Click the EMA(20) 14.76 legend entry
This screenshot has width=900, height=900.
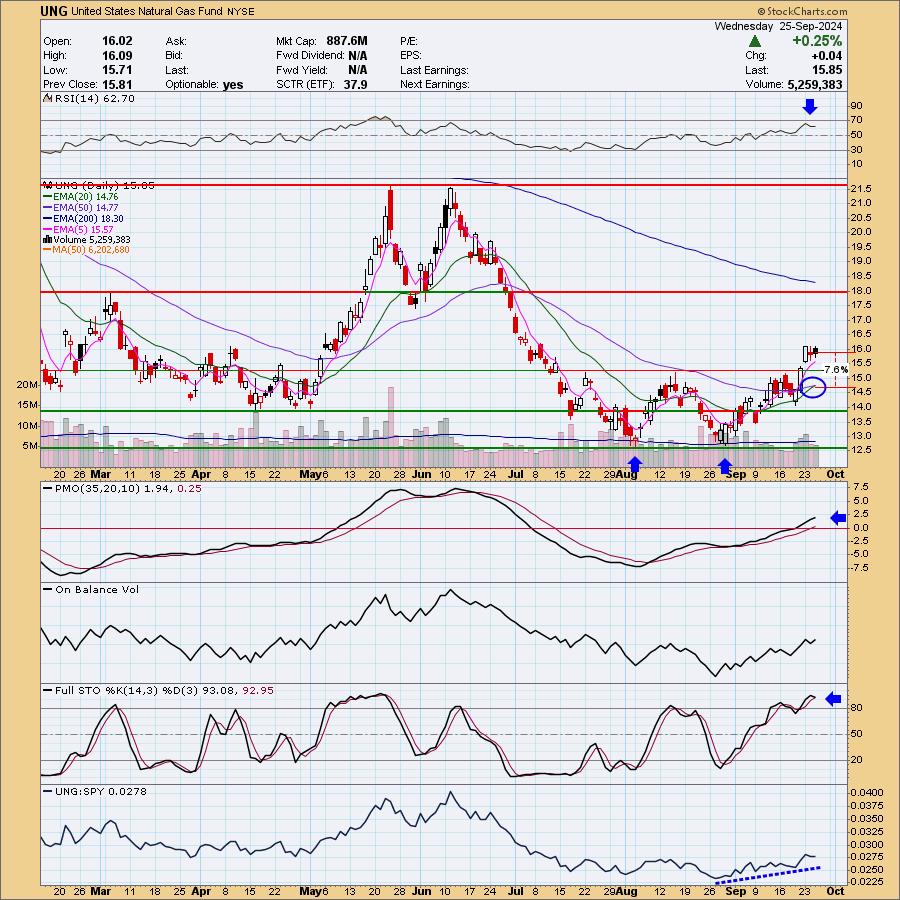click(86, 197)
